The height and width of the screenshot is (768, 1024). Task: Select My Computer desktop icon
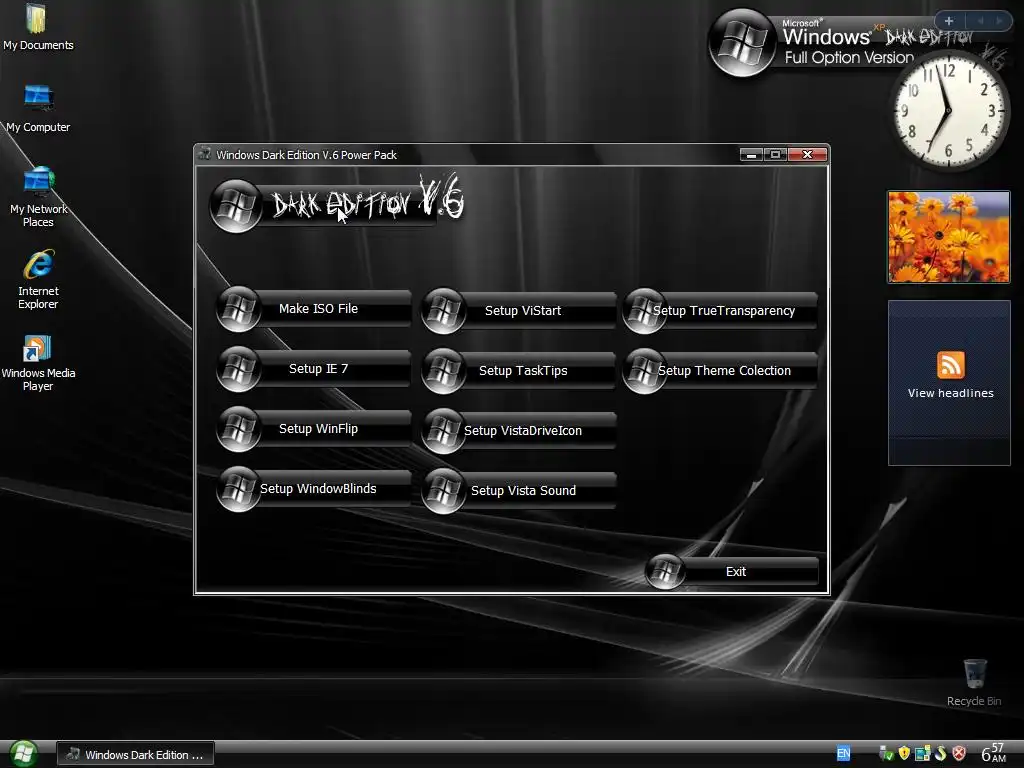click(38, 109)
